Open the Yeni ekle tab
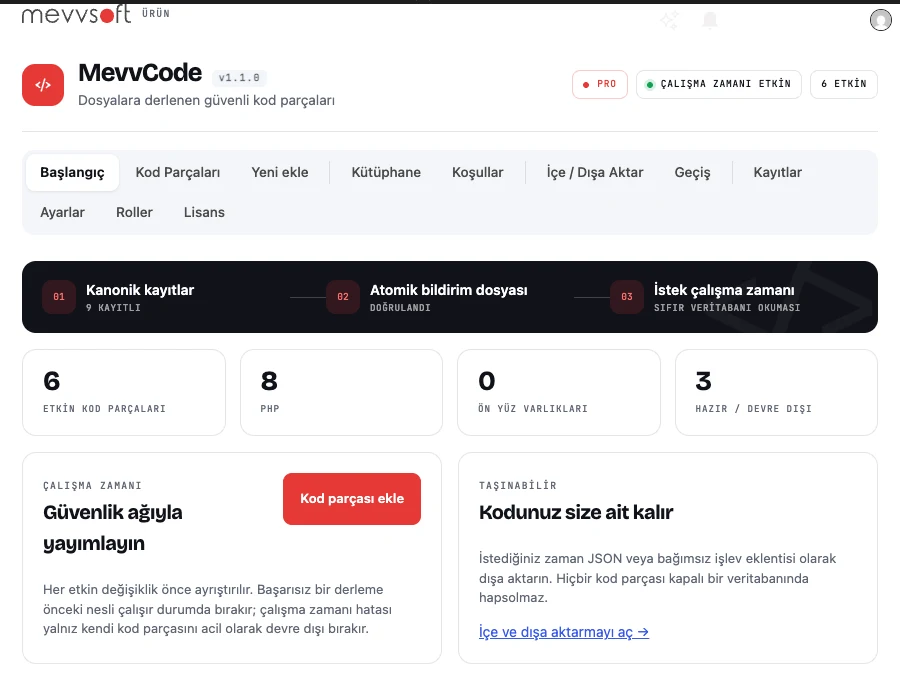The width and height of the screenshot is (900, 700). 280,172
